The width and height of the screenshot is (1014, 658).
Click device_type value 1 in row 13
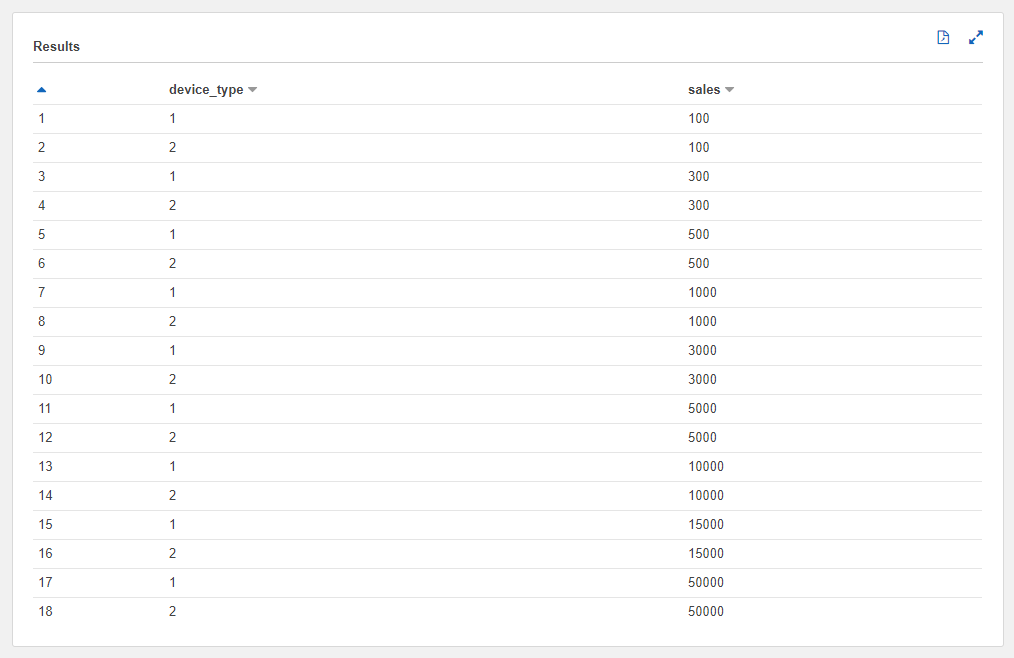(x=173, y=466)
